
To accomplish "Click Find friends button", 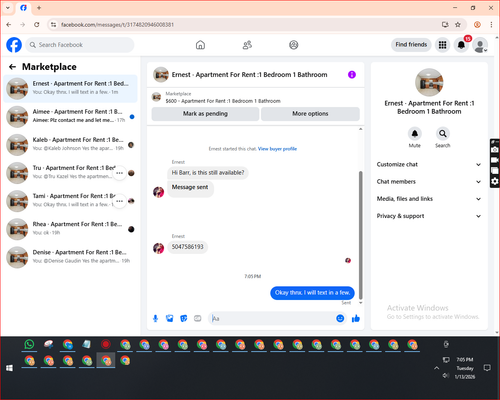I will point(411,45).
